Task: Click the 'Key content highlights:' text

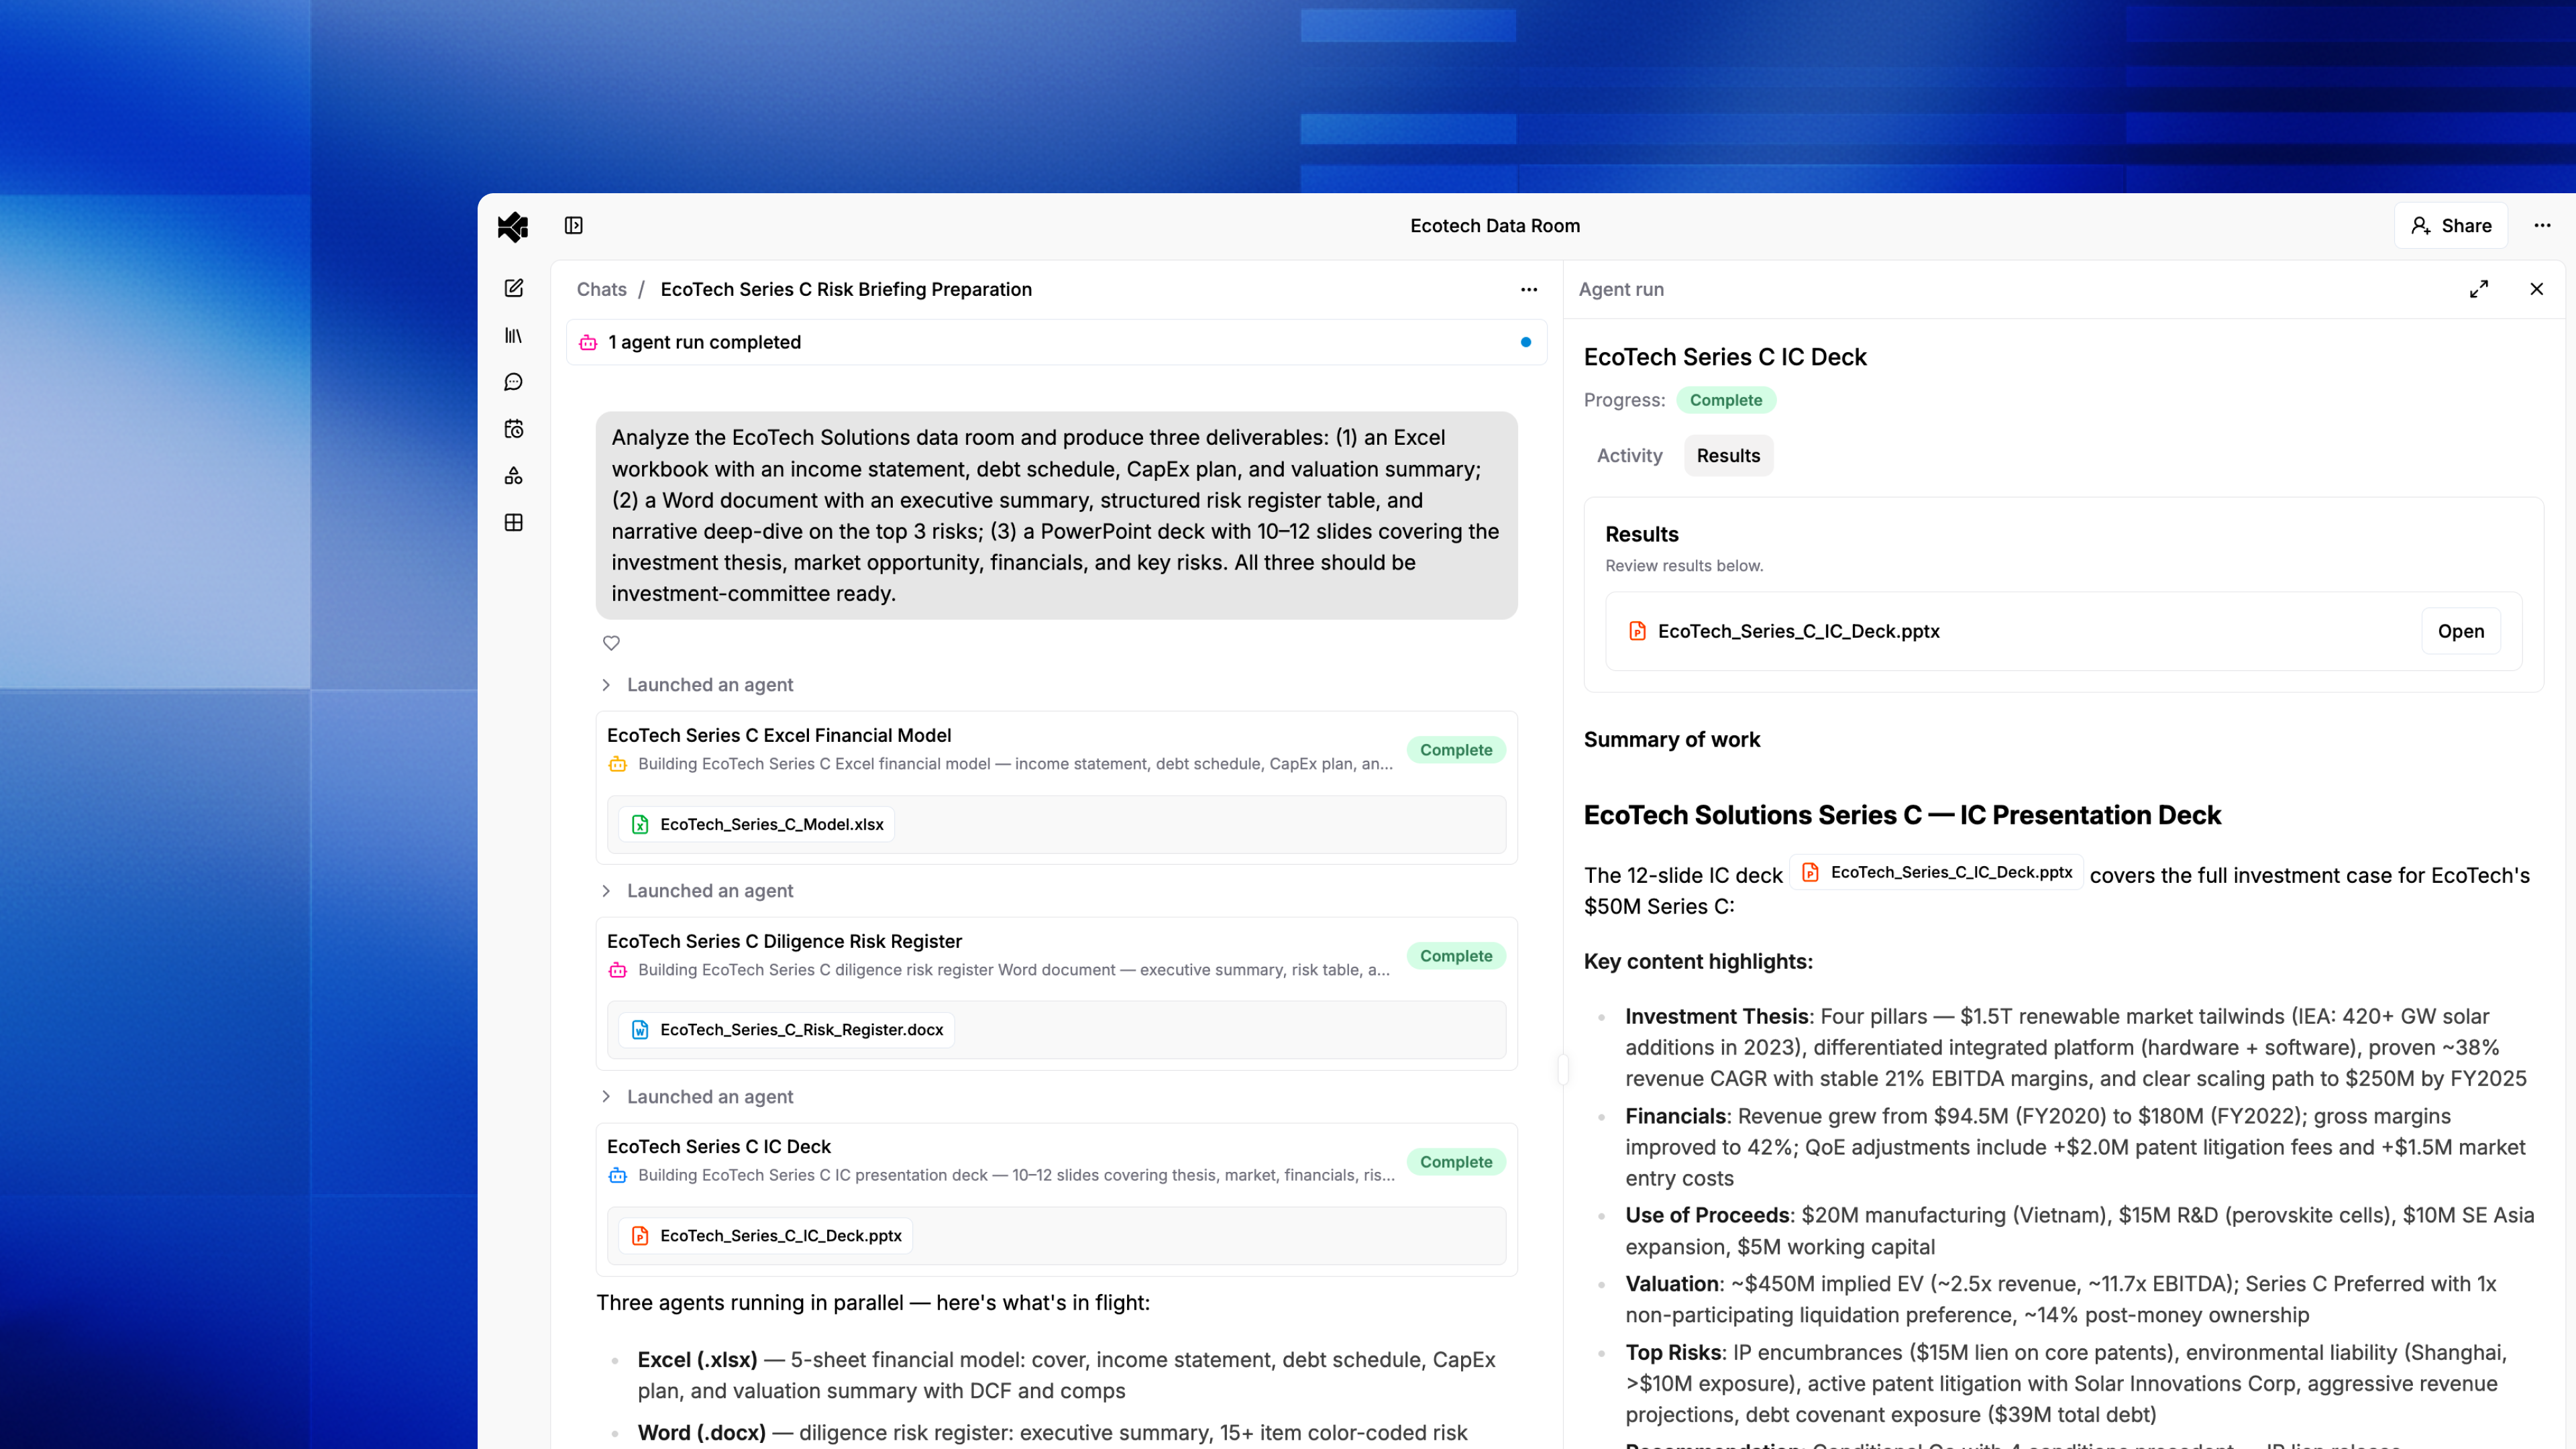Action: coord(1698,962)
